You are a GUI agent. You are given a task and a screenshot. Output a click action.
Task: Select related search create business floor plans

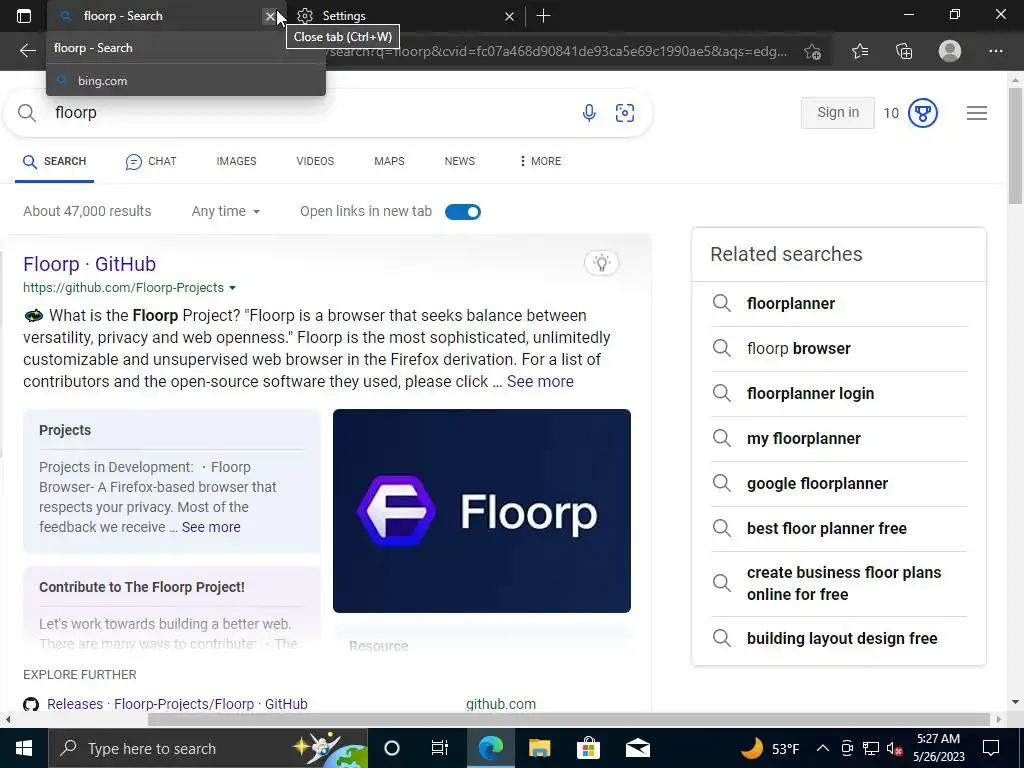(844, 584)
